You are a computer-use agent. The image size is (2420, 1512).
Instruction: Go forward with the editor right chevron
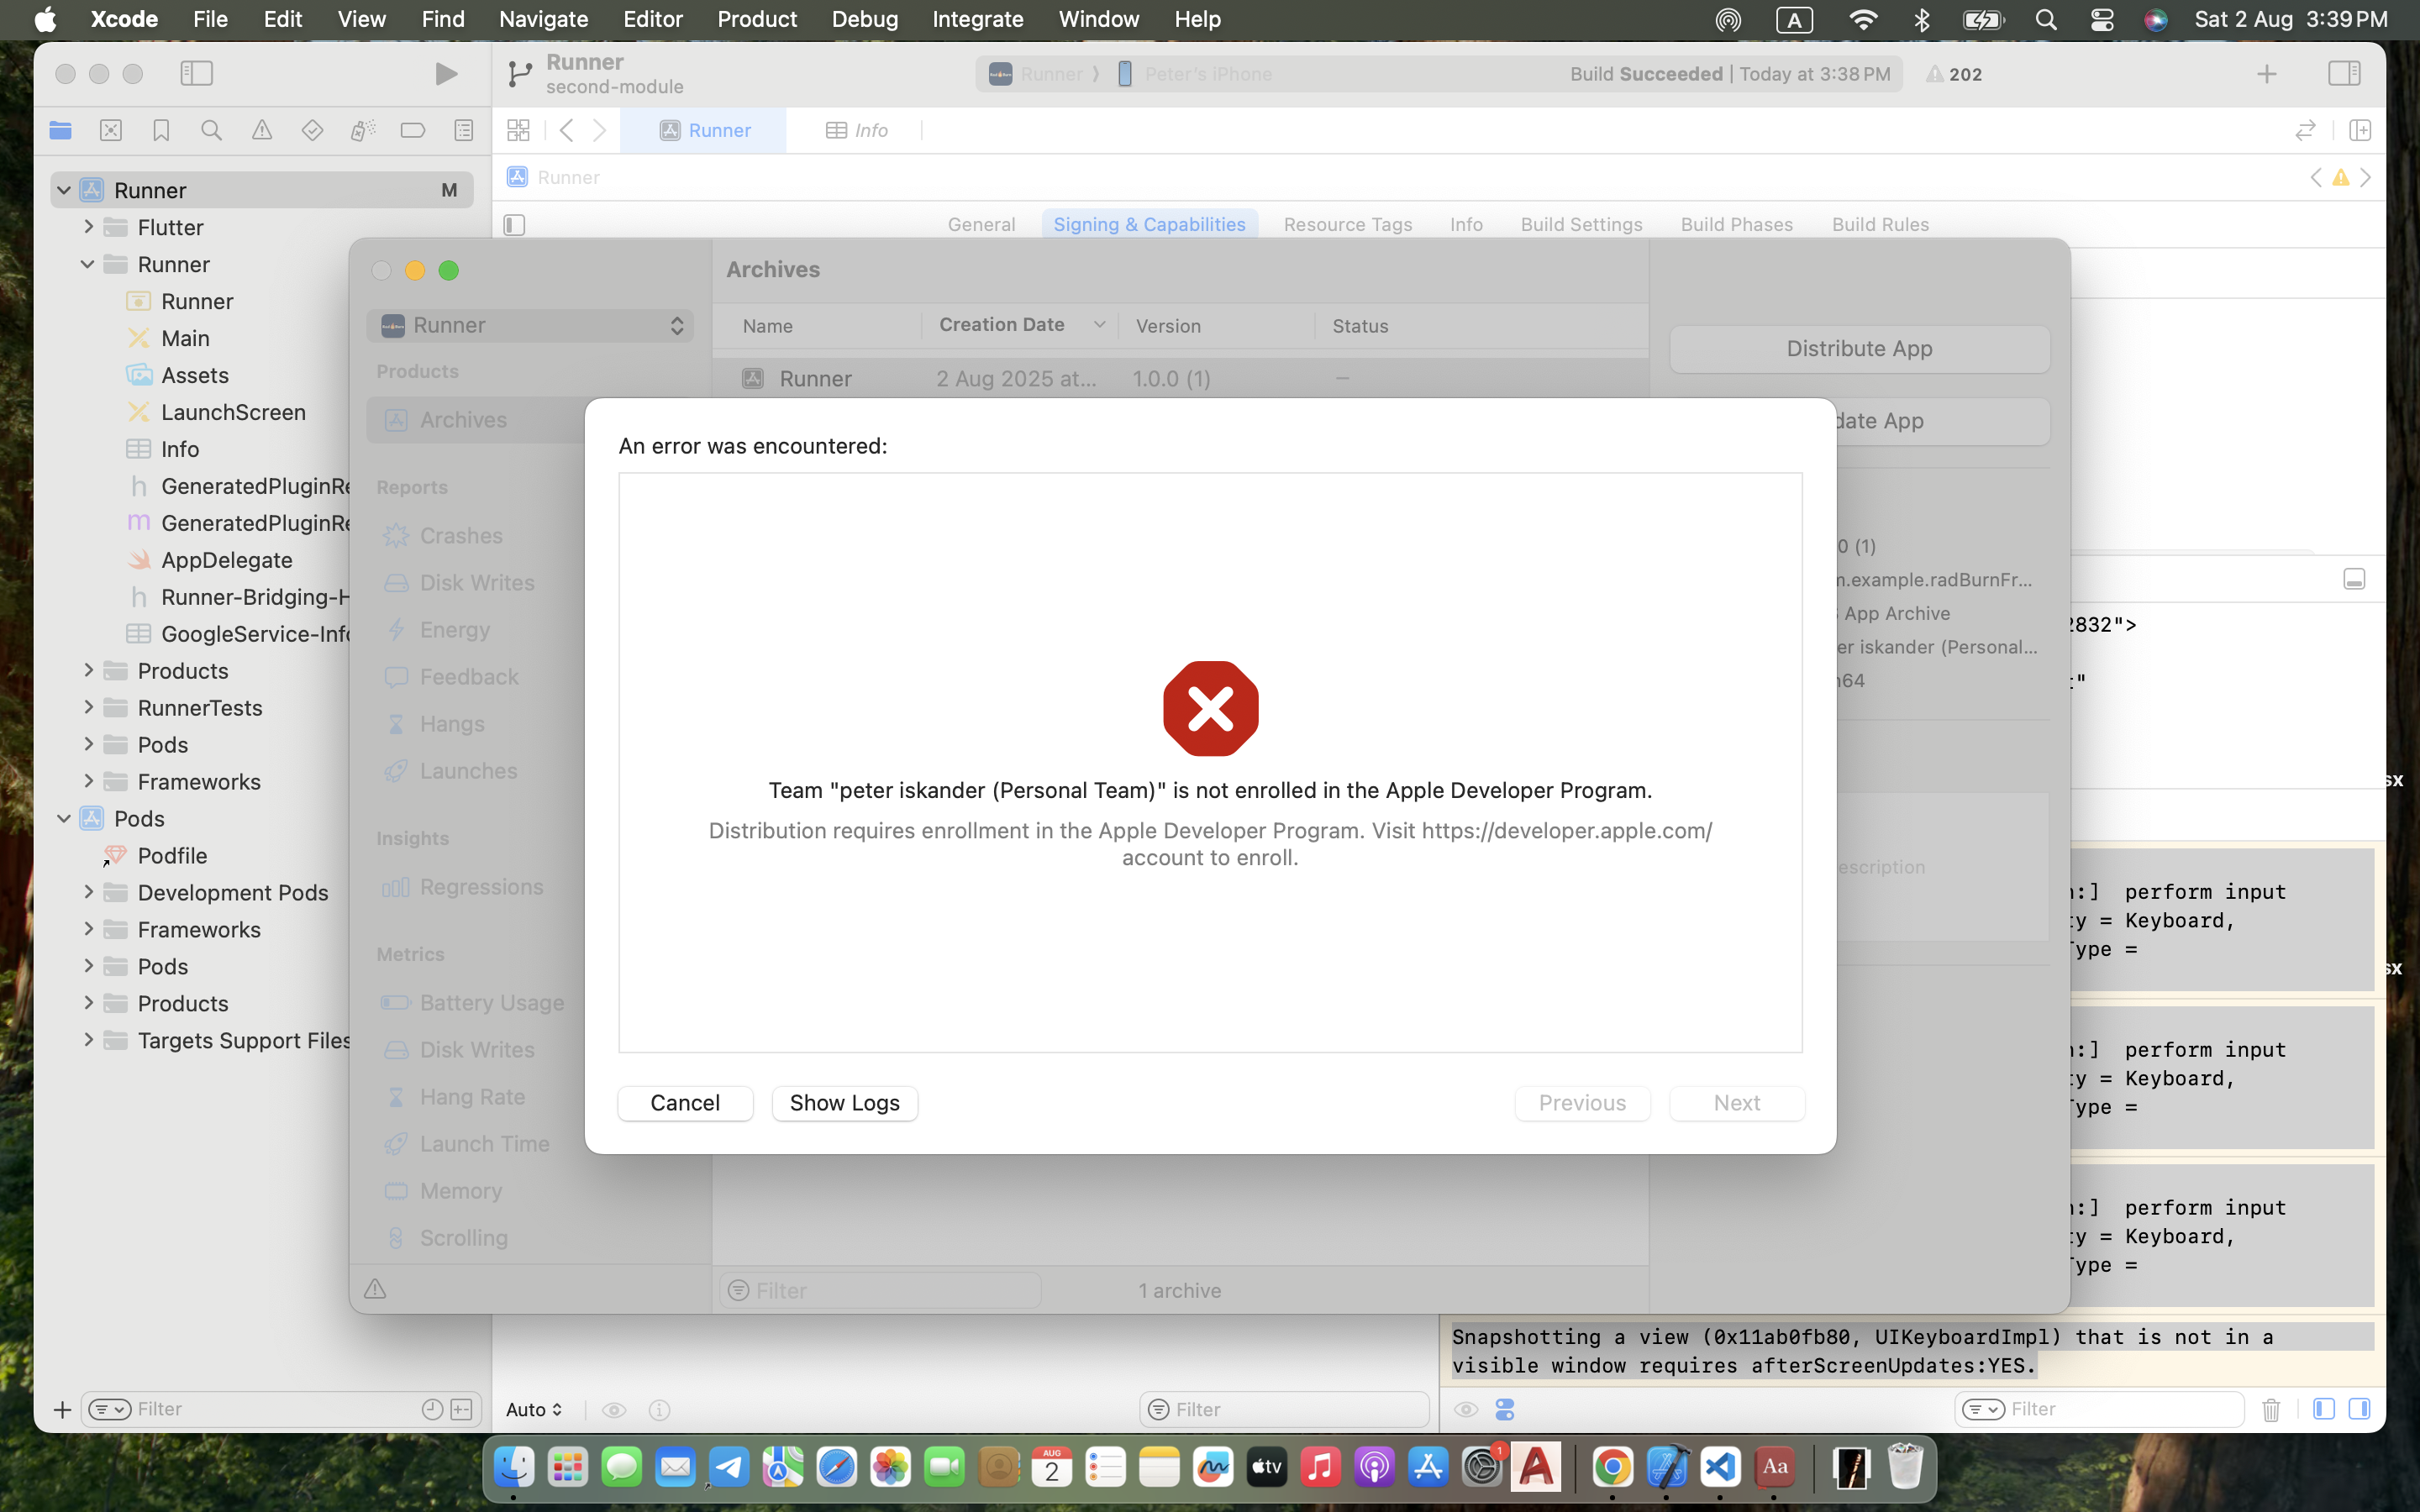pyautogui.click(x=599, y=130)
